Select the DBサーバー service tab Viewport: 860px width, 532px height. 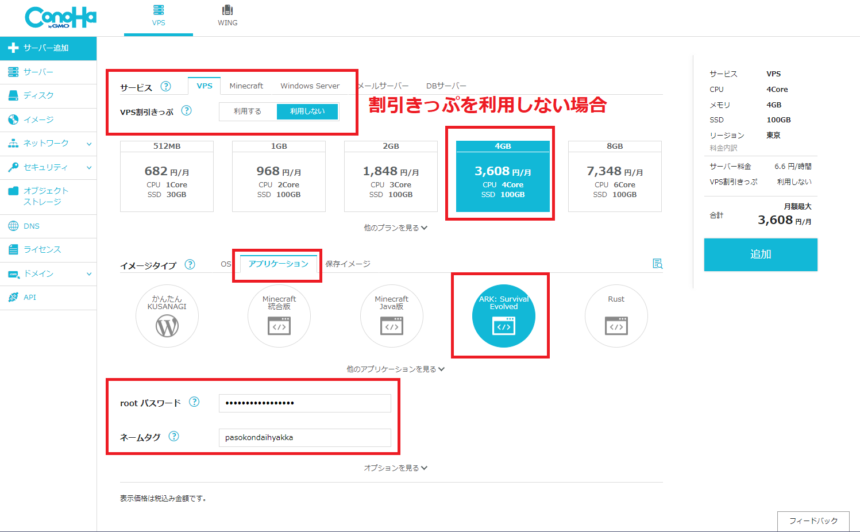coord(446,86)
